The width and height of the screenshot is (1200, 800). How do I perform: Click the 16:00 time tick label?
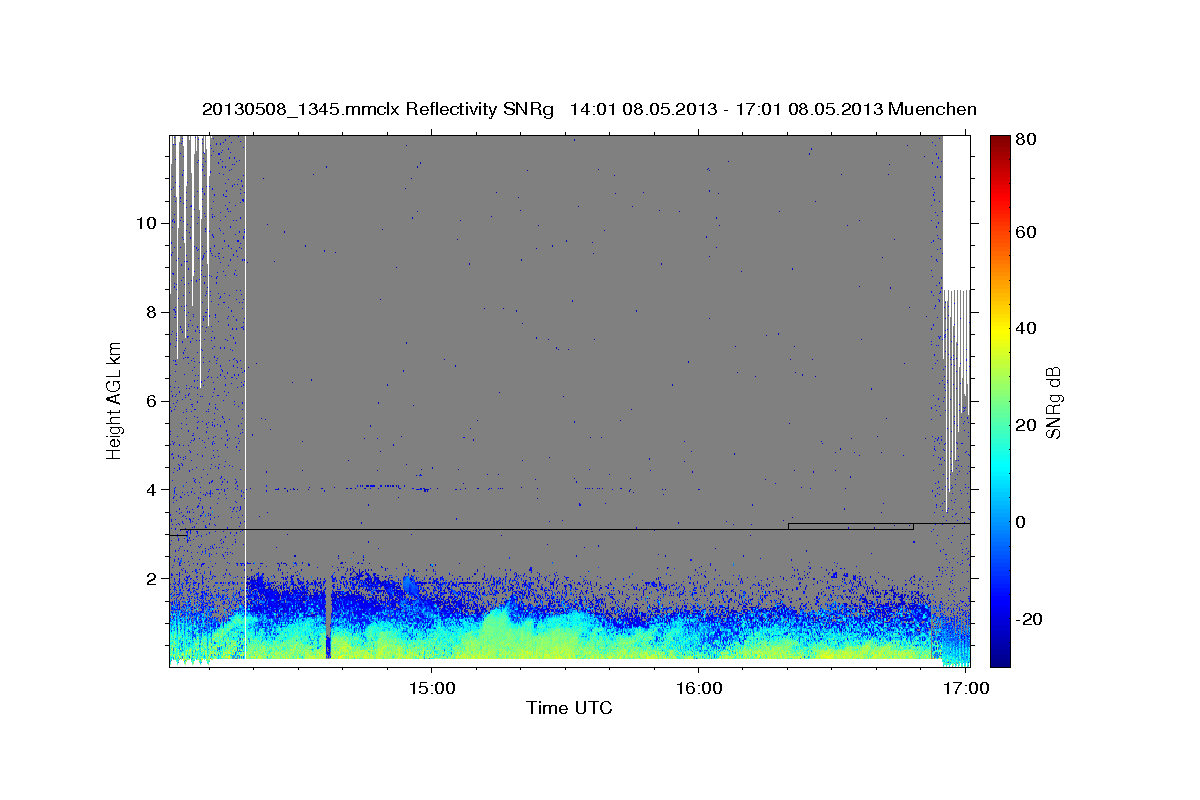[698, 688]
